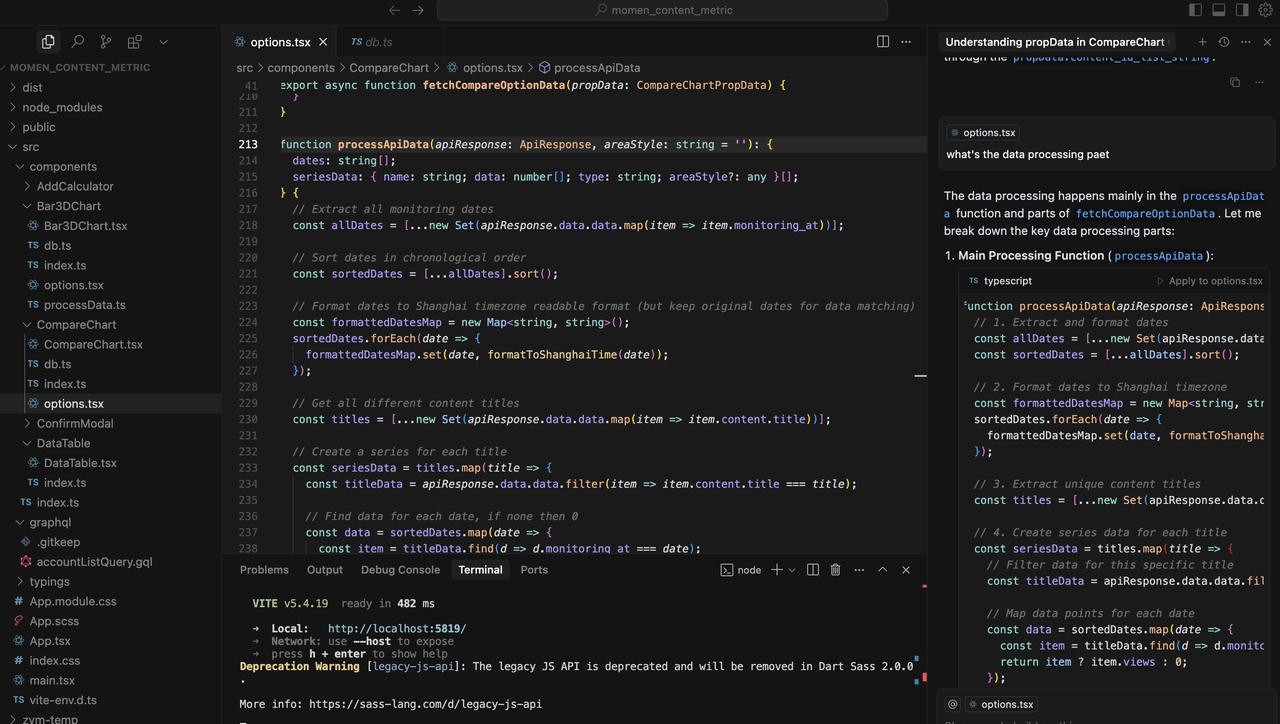Expand the AddCalculator folder
The width and height of the screenshot is (1280, 724).
tap(111, 186)
